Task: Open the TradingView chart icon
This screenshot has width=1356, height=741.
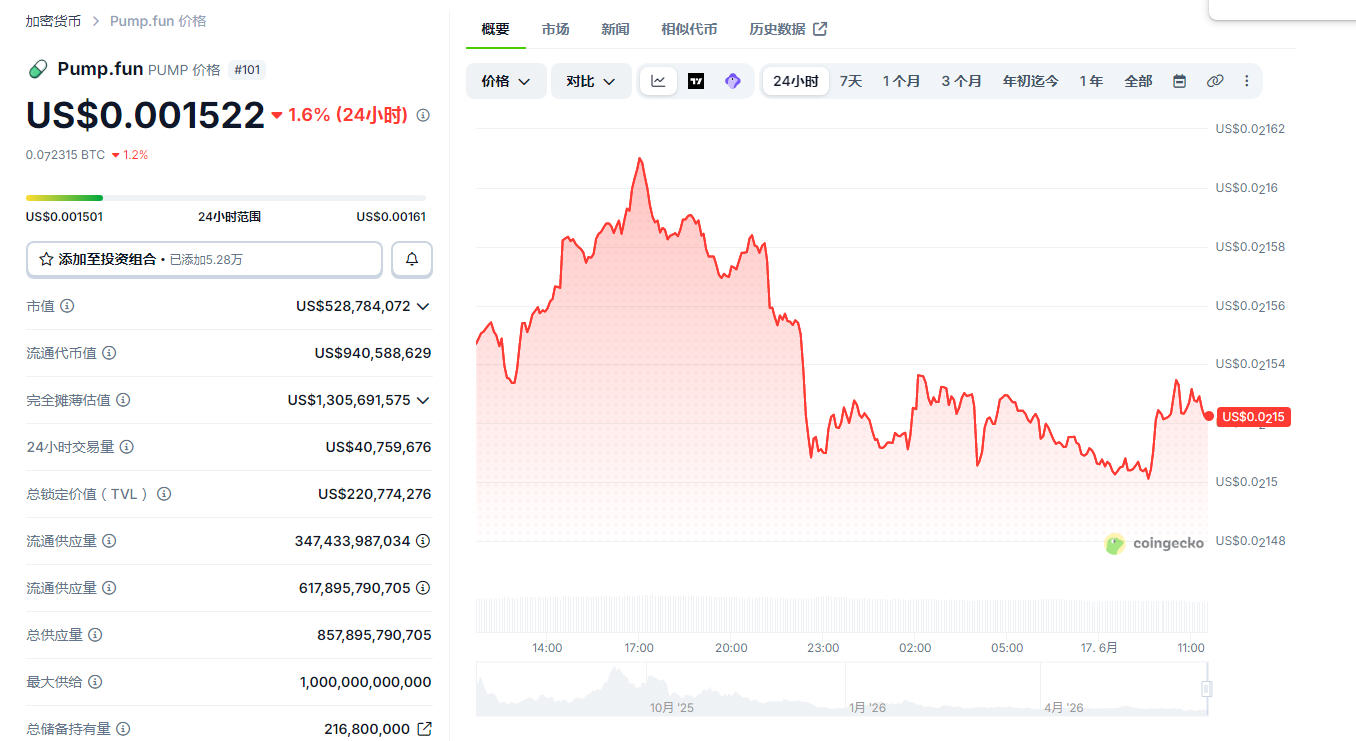Action: (x=696, y=81)
